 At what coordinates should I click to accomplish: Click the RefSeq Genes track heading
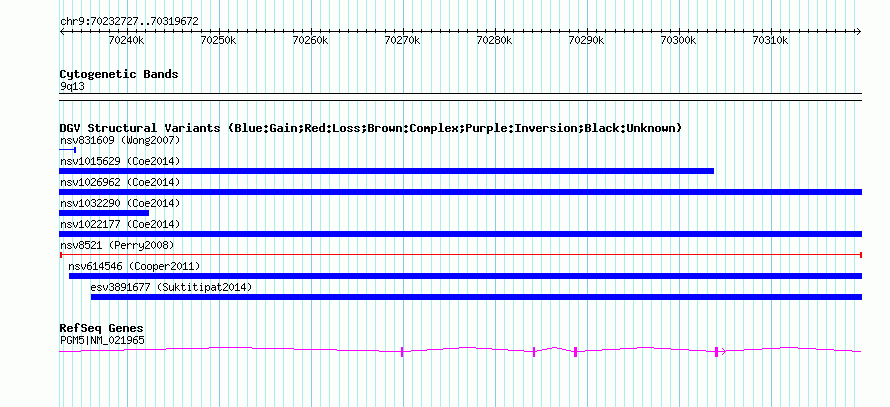(x=102, y=328)
